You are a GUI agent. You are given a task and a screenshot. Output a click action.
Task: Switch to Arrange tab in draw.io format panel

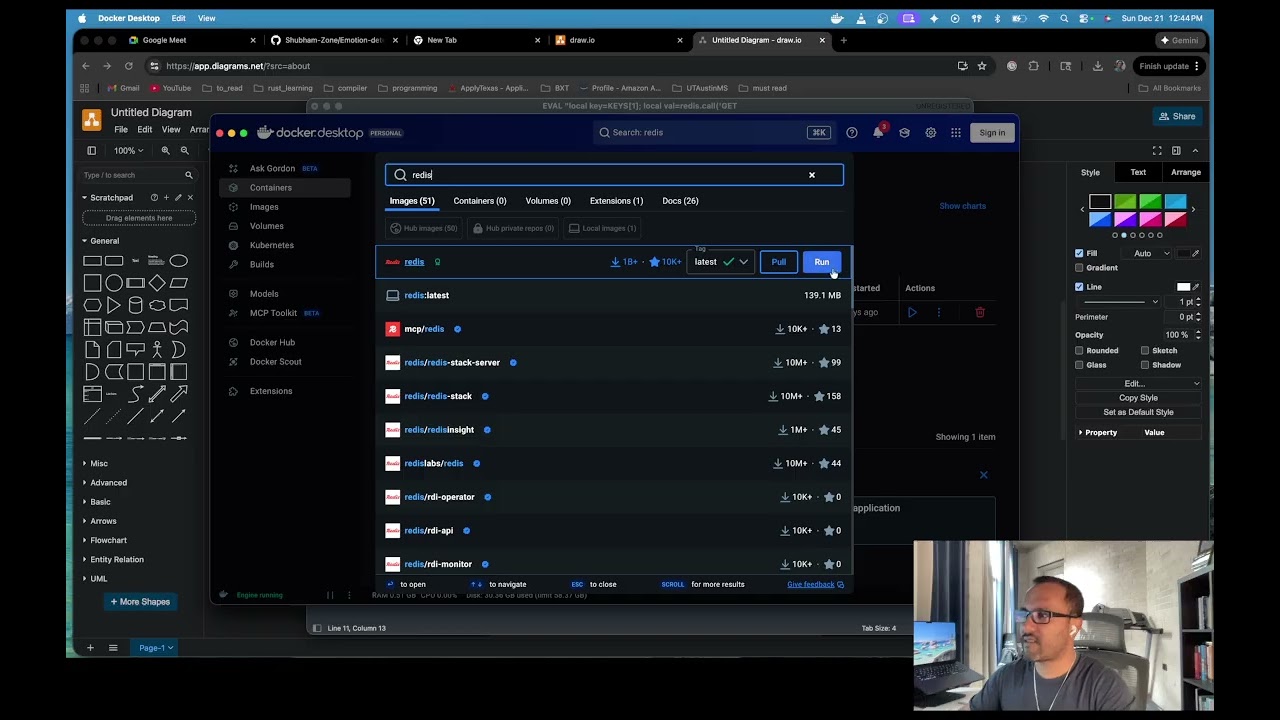(1186, 173)
